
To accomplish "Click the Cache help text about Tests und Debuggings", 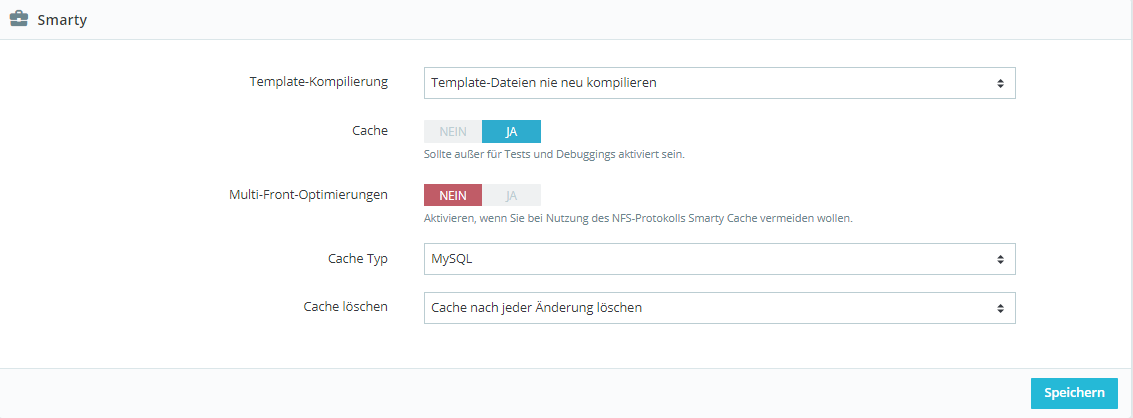I will (x=554, y=154).
